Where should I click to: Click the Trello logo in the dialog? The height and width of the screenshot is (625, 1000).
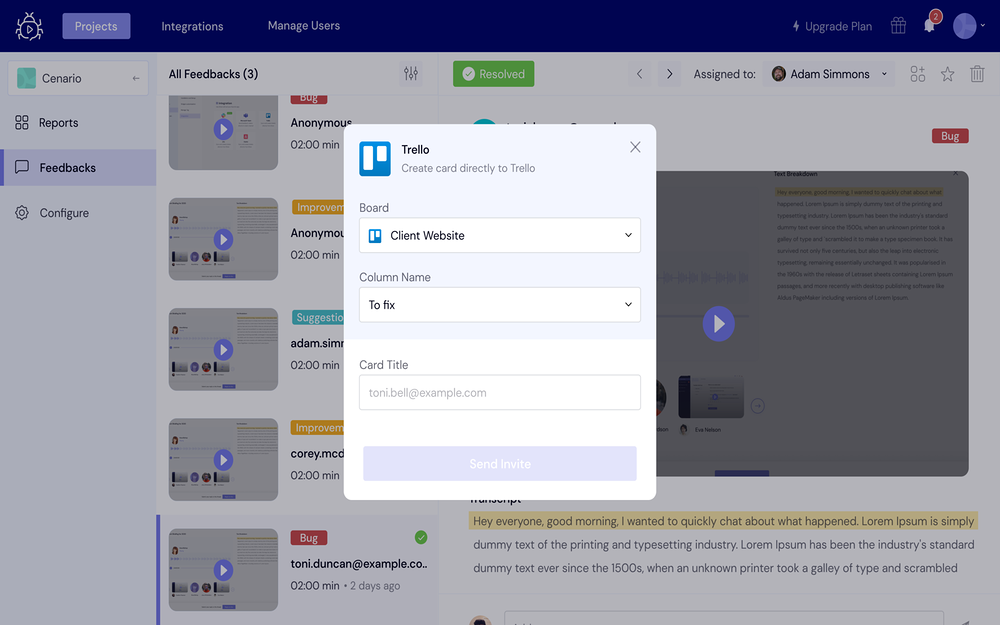375,158
